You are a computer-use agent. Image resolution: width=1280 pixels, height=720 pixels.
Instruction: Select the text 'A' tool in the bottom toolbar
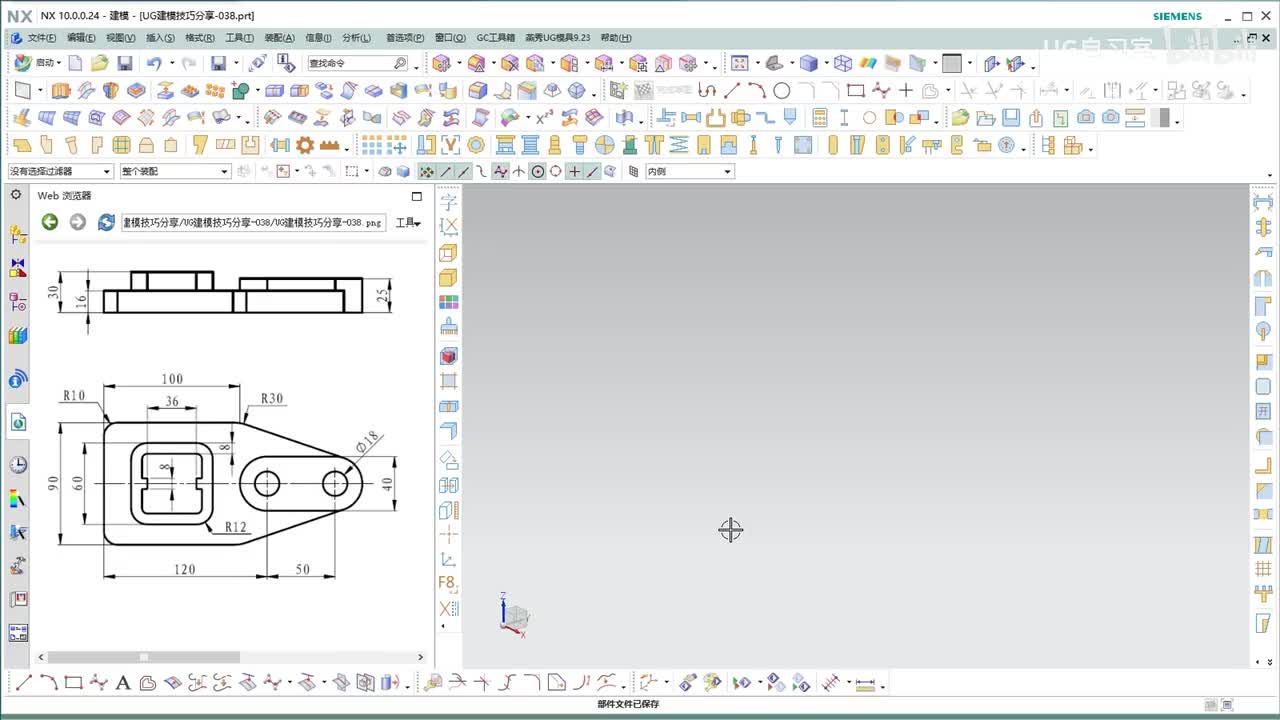(123, 684)
